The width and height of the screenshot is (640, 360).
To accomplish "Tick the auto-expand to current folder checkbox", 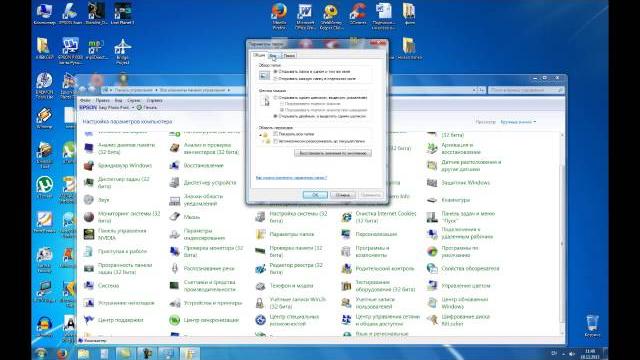I will click(x=276, y=141).
